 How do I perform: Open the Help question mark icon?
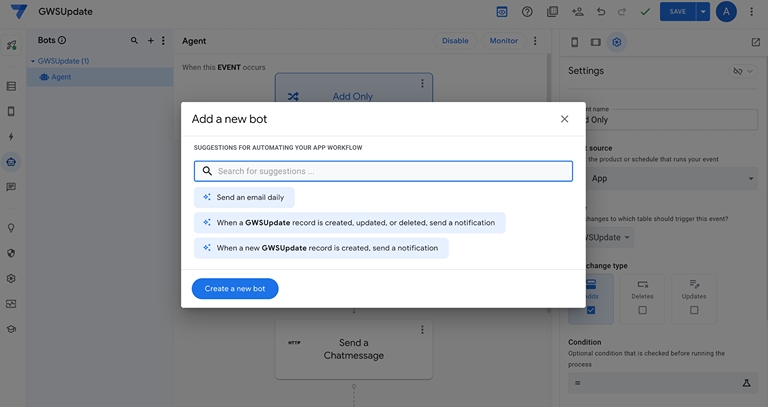(527, 12)
